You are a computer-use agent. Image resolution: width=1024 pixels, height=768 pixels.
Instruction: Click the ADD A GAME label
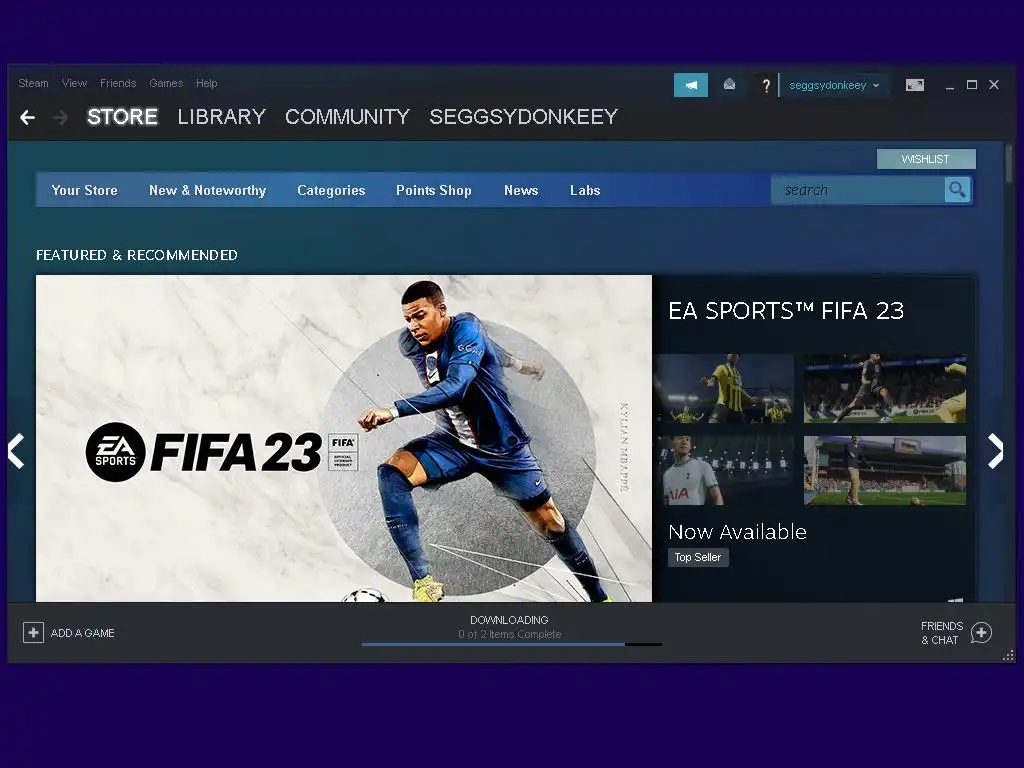82,633
